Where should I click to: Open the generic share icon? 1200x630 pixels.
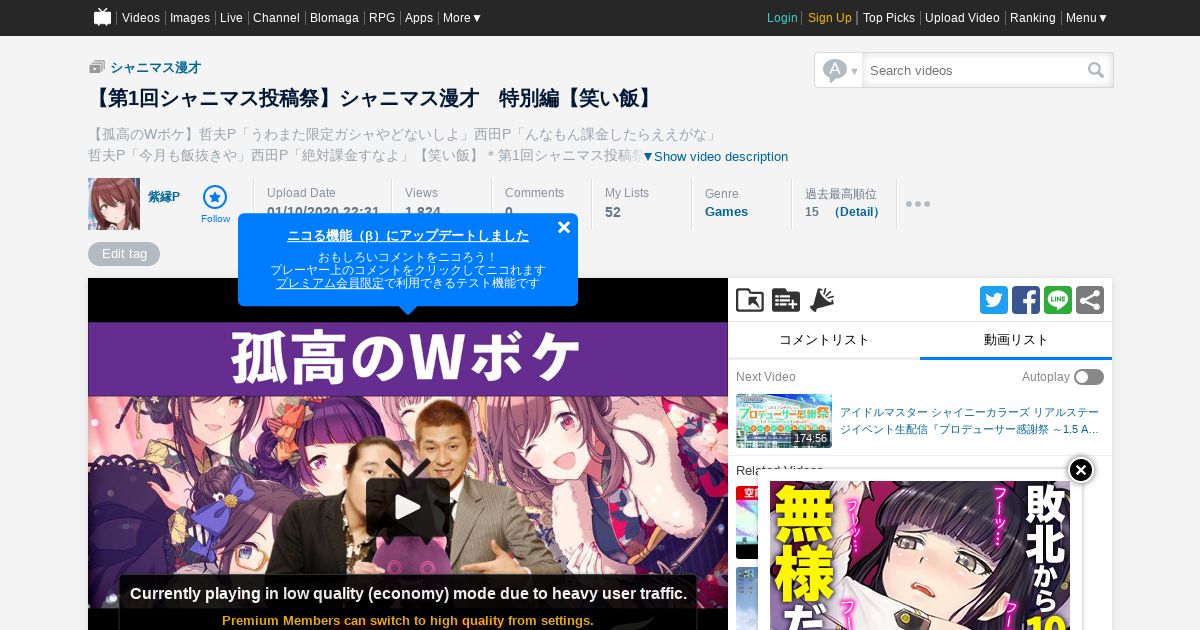coord(1090,300)
